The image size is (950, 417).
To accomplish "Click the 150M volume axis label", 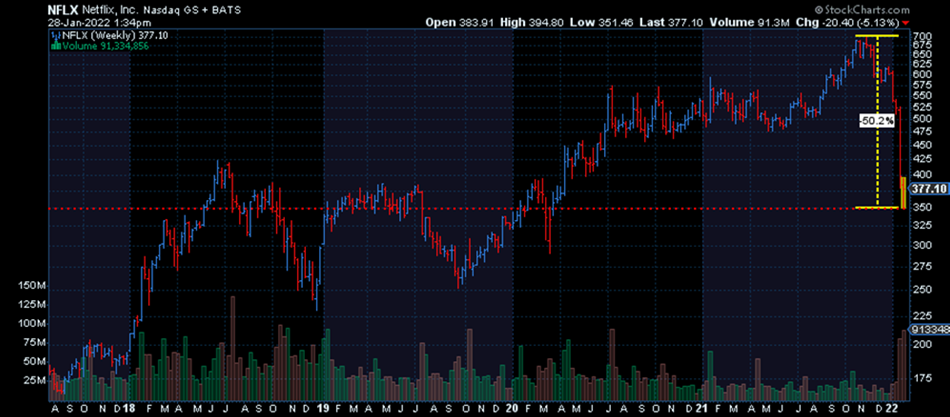I will click(32, 285).
